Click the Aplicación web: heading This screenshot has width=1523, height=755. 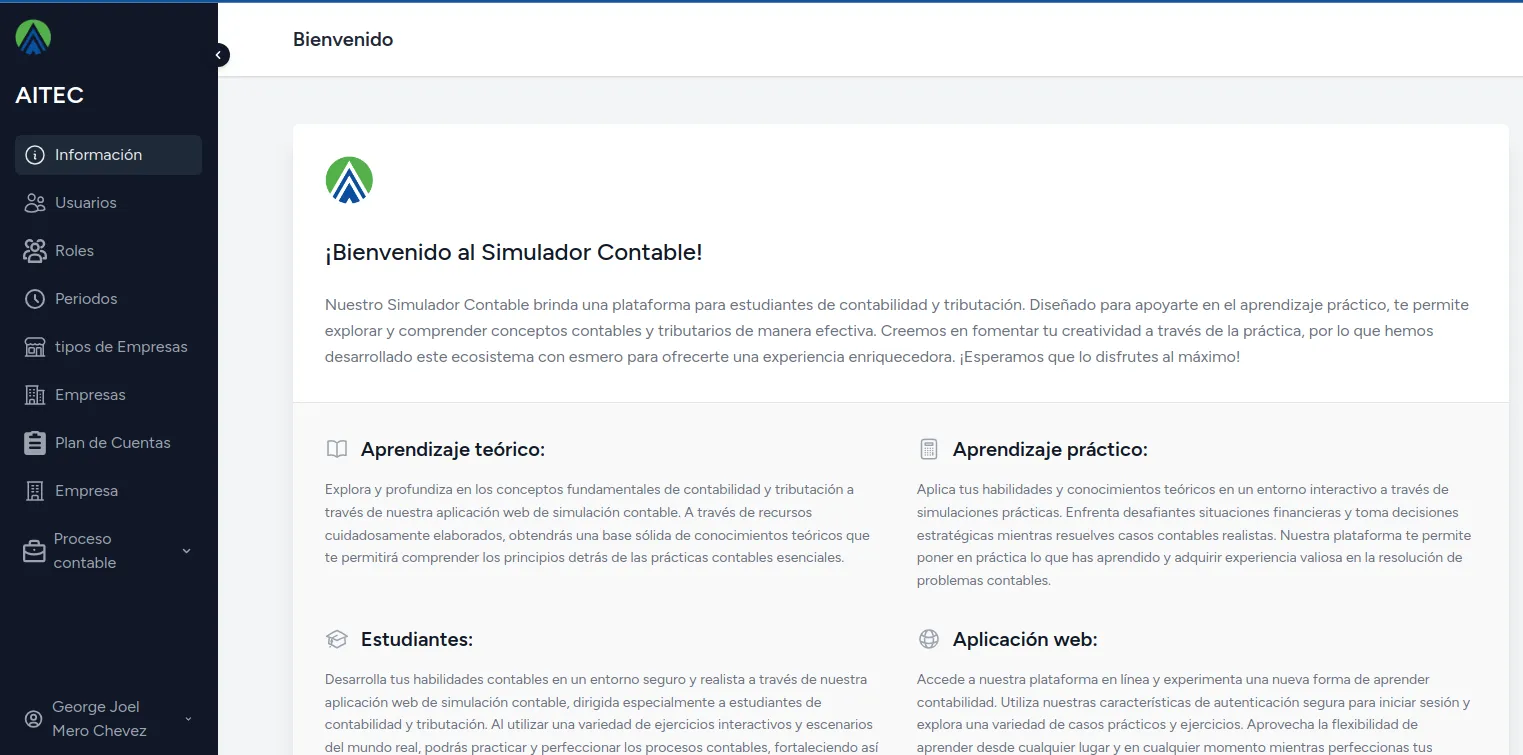1025,639
